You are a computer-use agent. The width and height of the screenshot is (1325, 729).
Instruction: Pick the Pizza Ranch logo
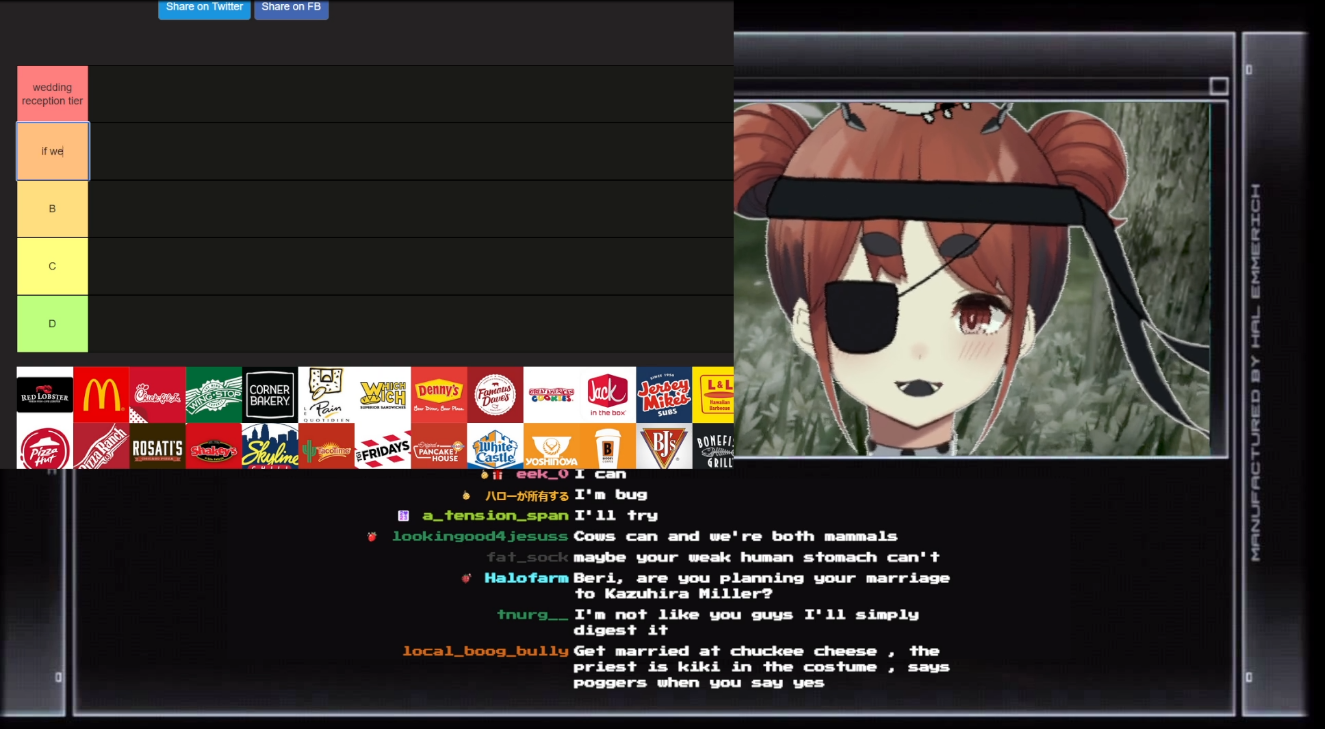pyautogui.click(x=101, y=446)
